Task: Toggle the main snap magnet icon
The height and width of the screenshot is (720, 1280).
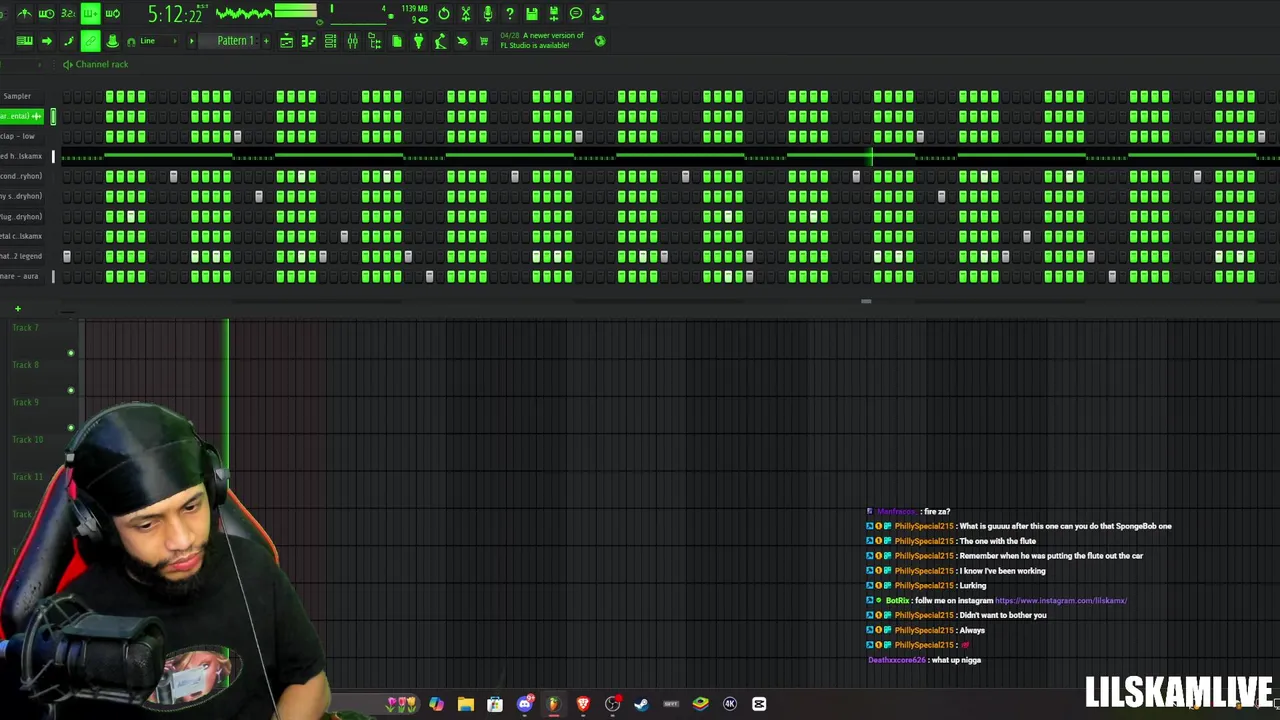Action: pyautogui.click(x=131, y=41)
